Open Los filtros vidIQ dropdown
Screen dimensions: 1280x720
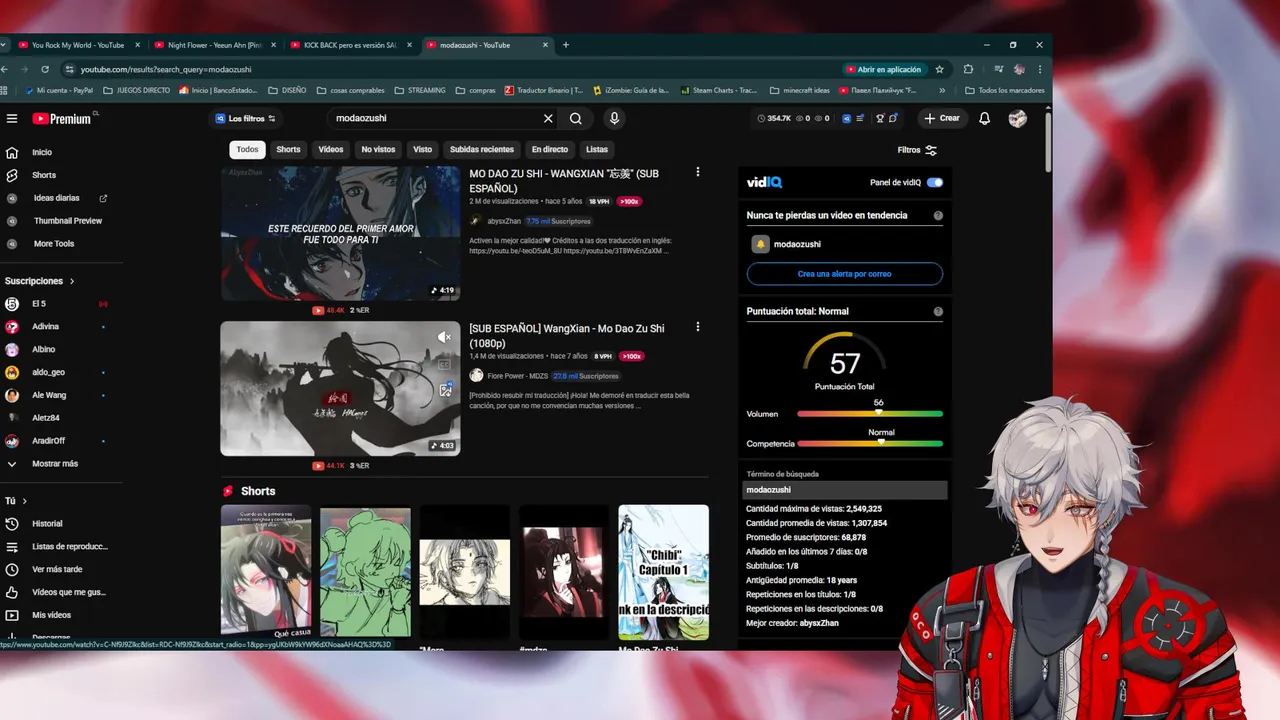click(x=245, y=118)
